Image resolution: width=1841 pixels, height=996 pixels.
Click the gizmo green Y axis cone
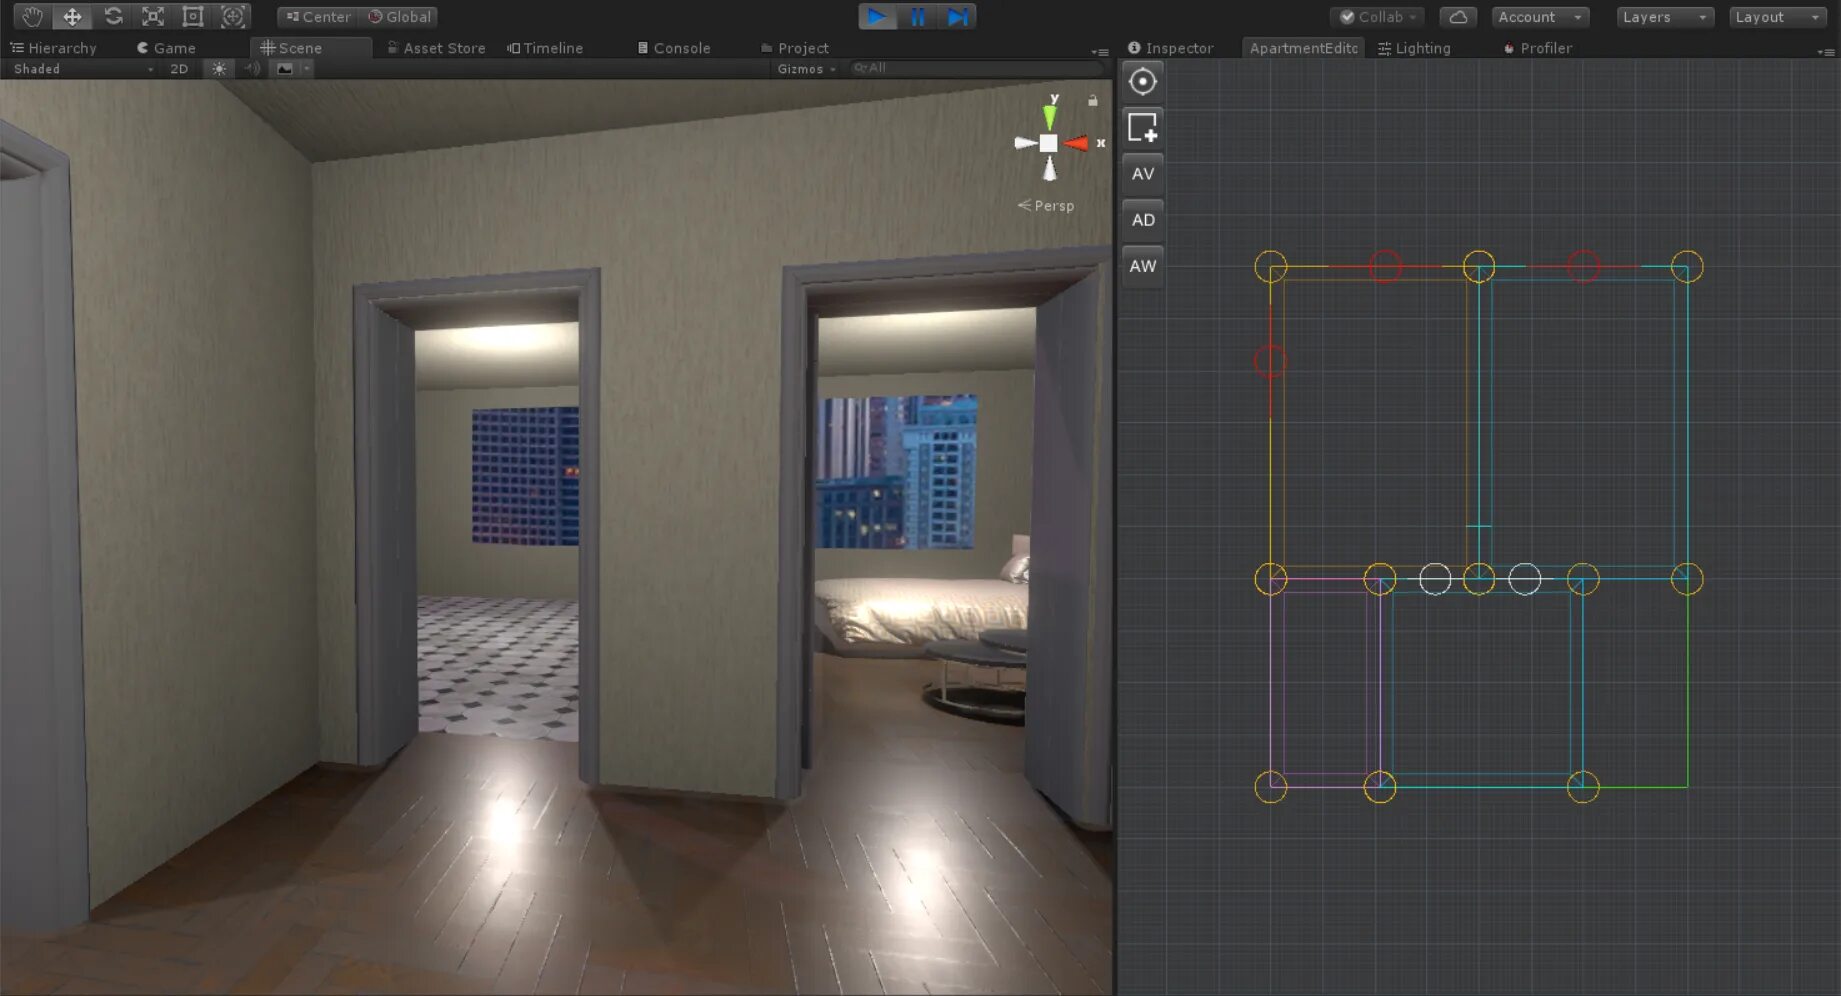click(1050, 117)
